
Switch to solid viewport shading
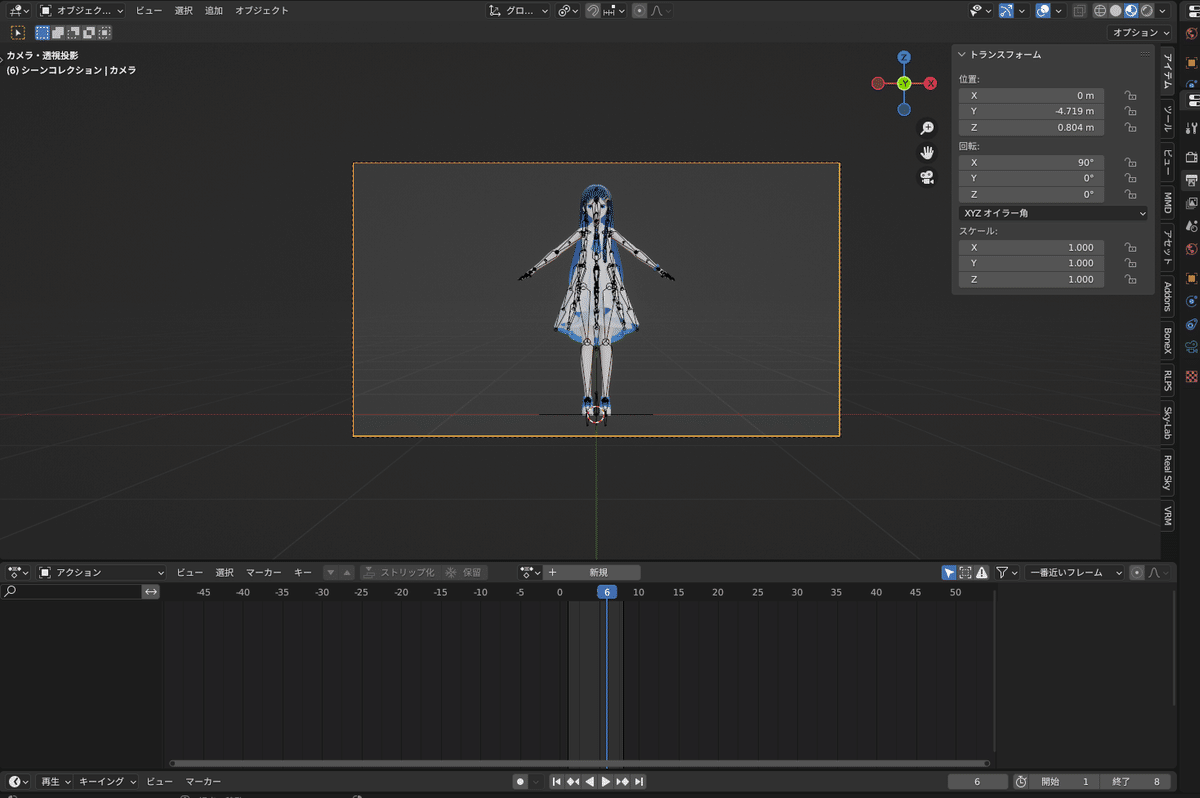(x=1116, y=11)
